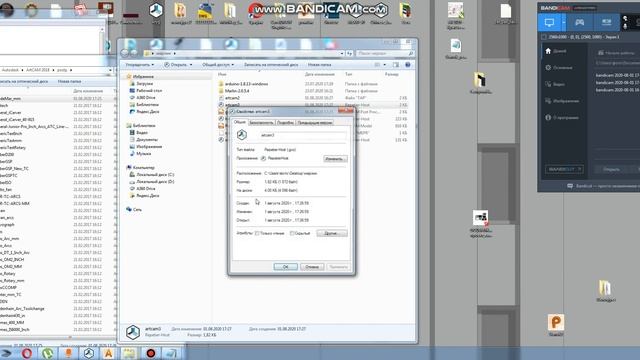
Task: Select Bandicam game recording mode gamepad icon
Action: [x=580, y=22]
